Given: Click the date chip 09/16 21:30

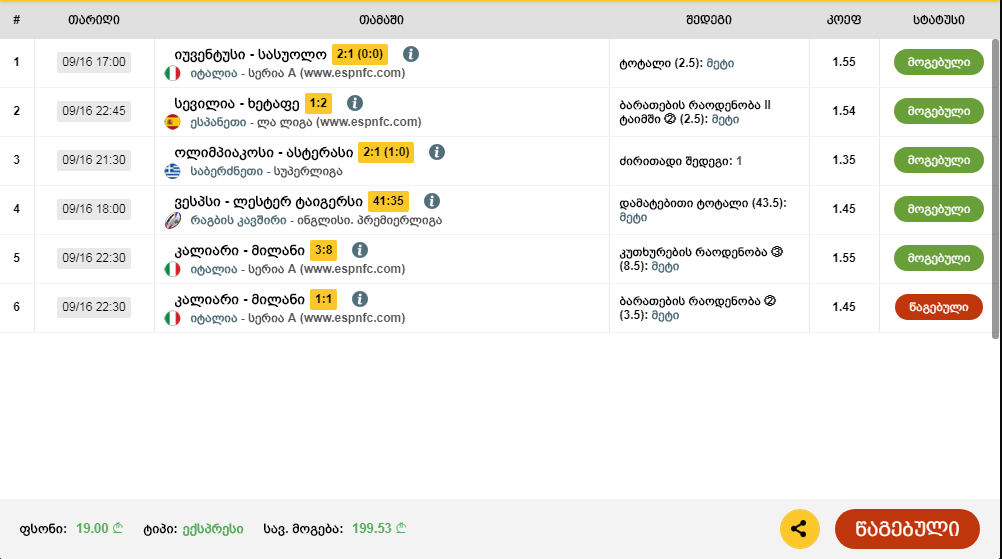Looking at the screenshot, I should coord(94,160).
